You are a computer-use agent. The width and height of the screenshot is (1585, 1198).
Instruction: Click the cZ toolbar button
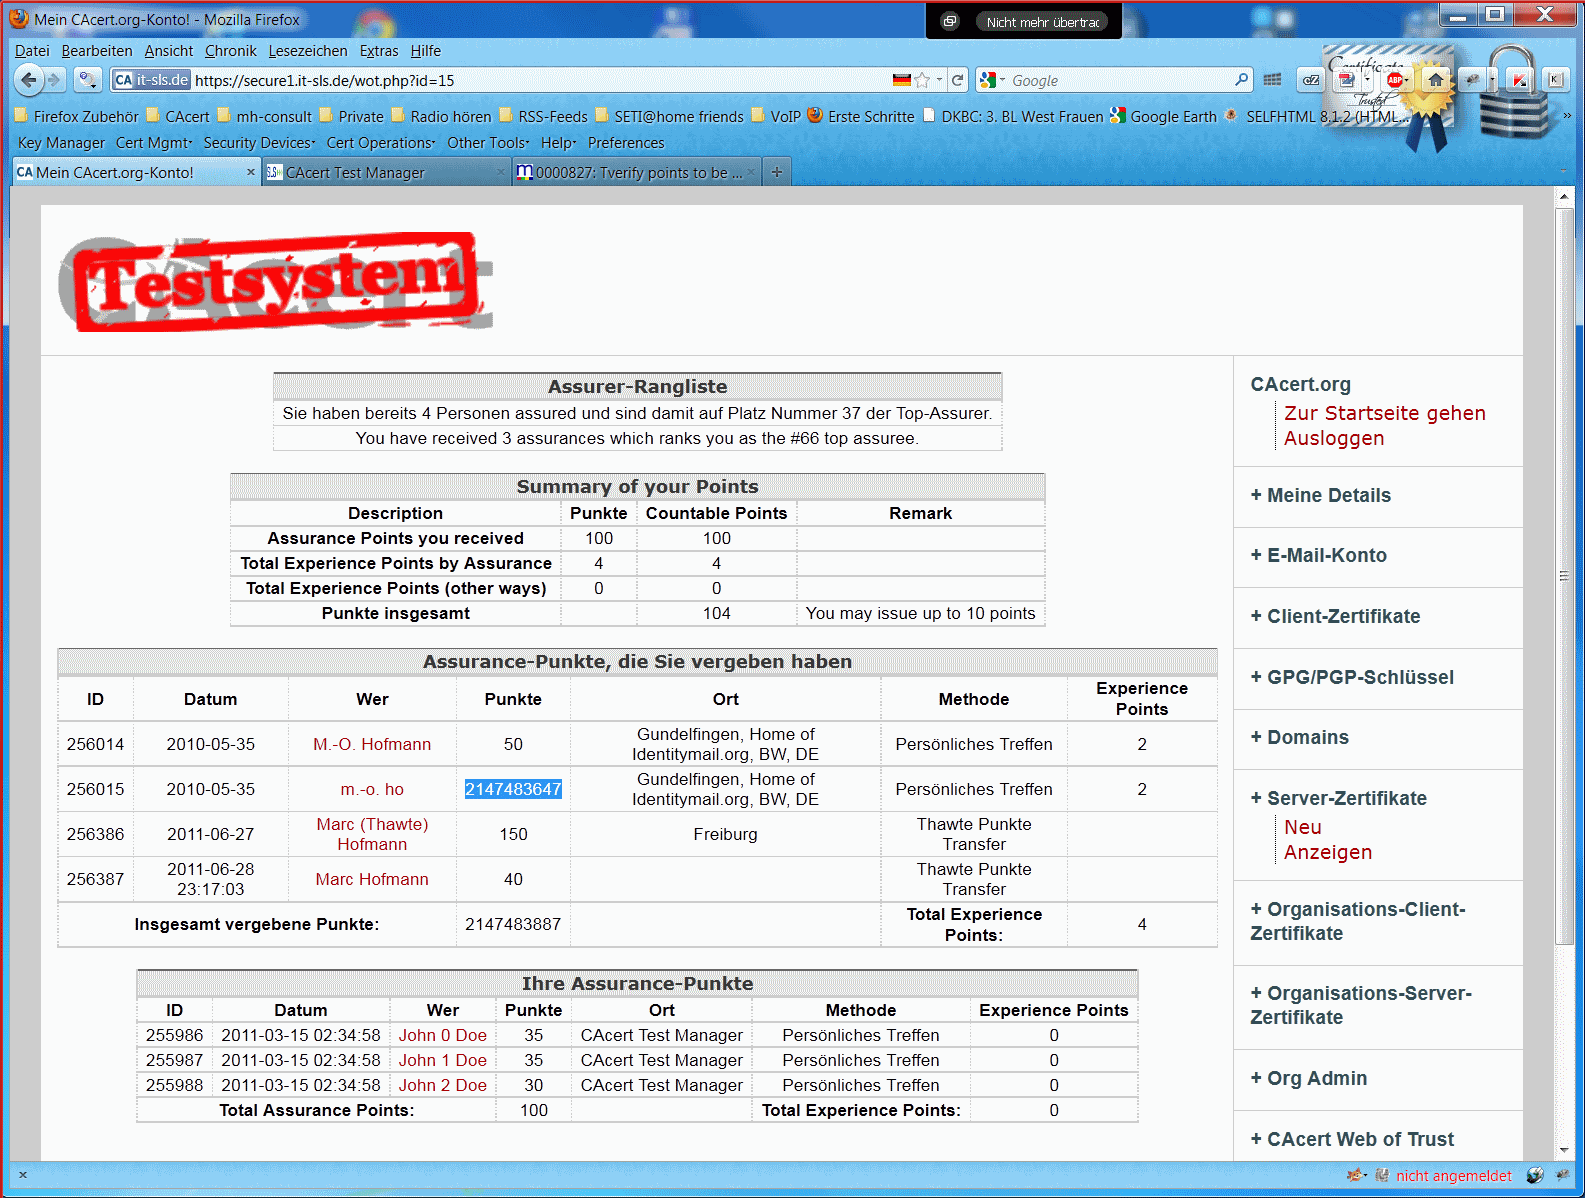tap(1310, 81)
